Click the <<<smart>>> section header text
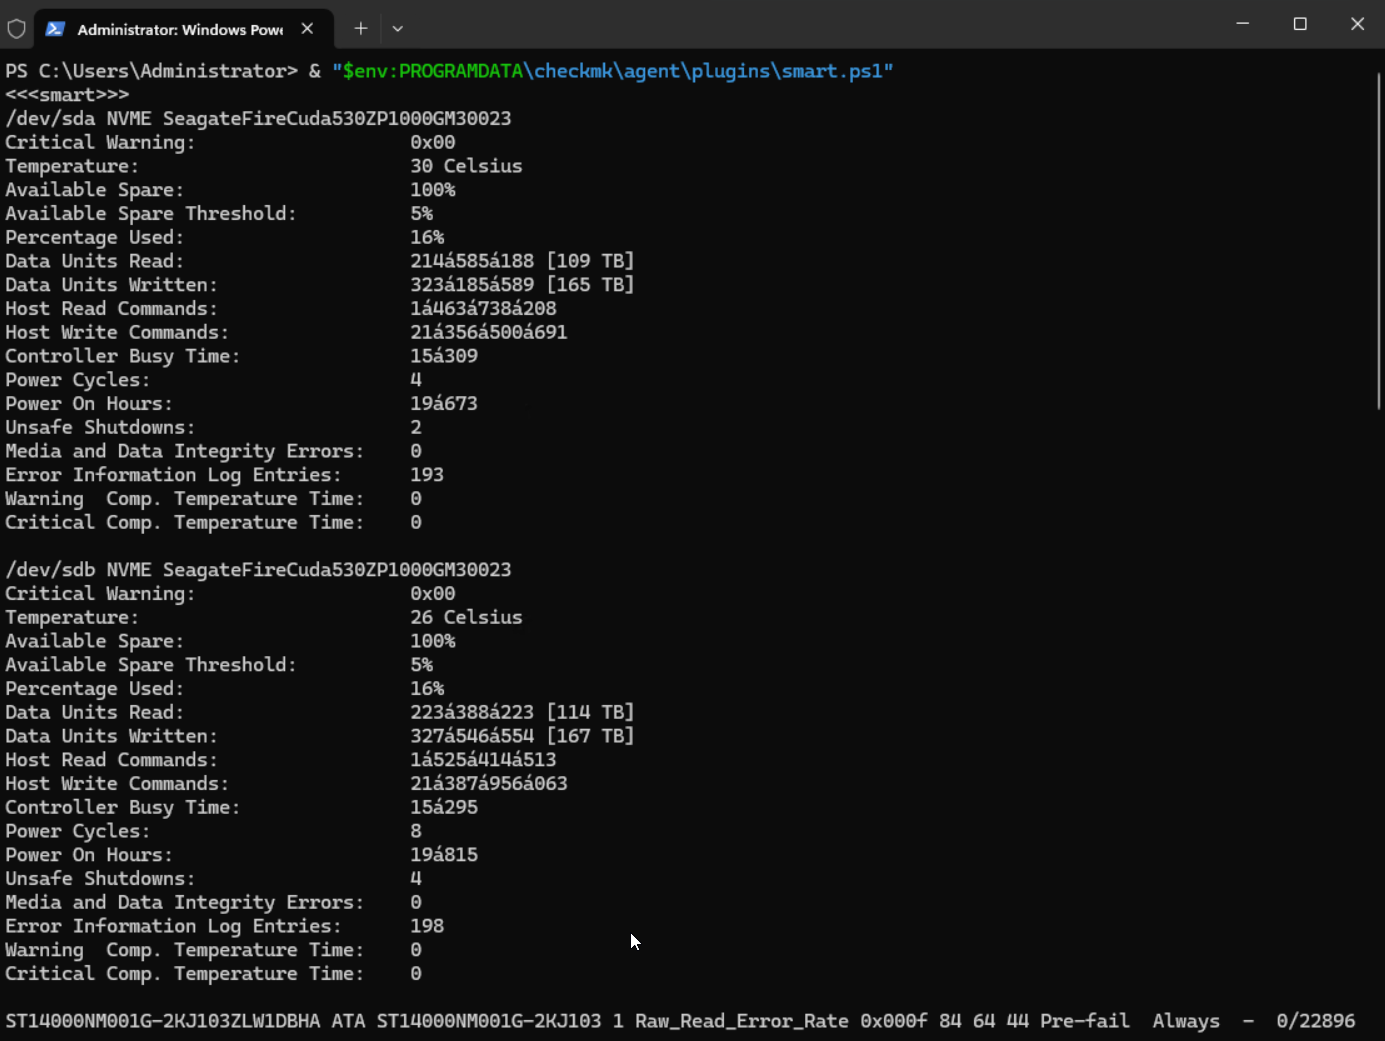 click(67, 95)
